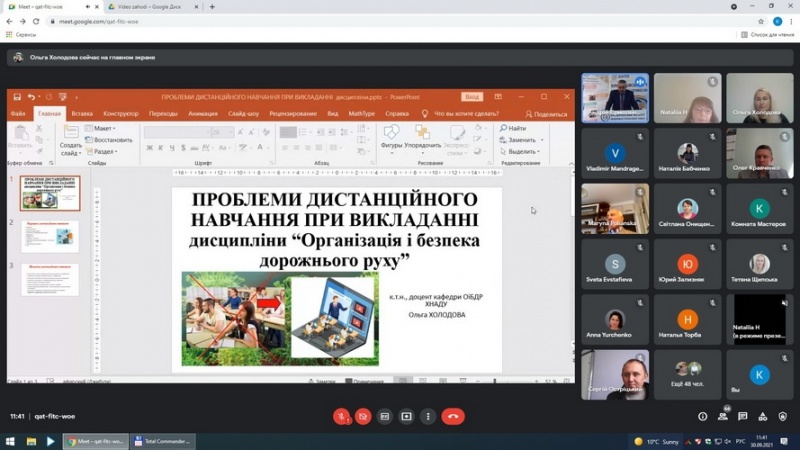800x450 pixels.
Task: Turn on camera in Meet
Action: [363, 416]
